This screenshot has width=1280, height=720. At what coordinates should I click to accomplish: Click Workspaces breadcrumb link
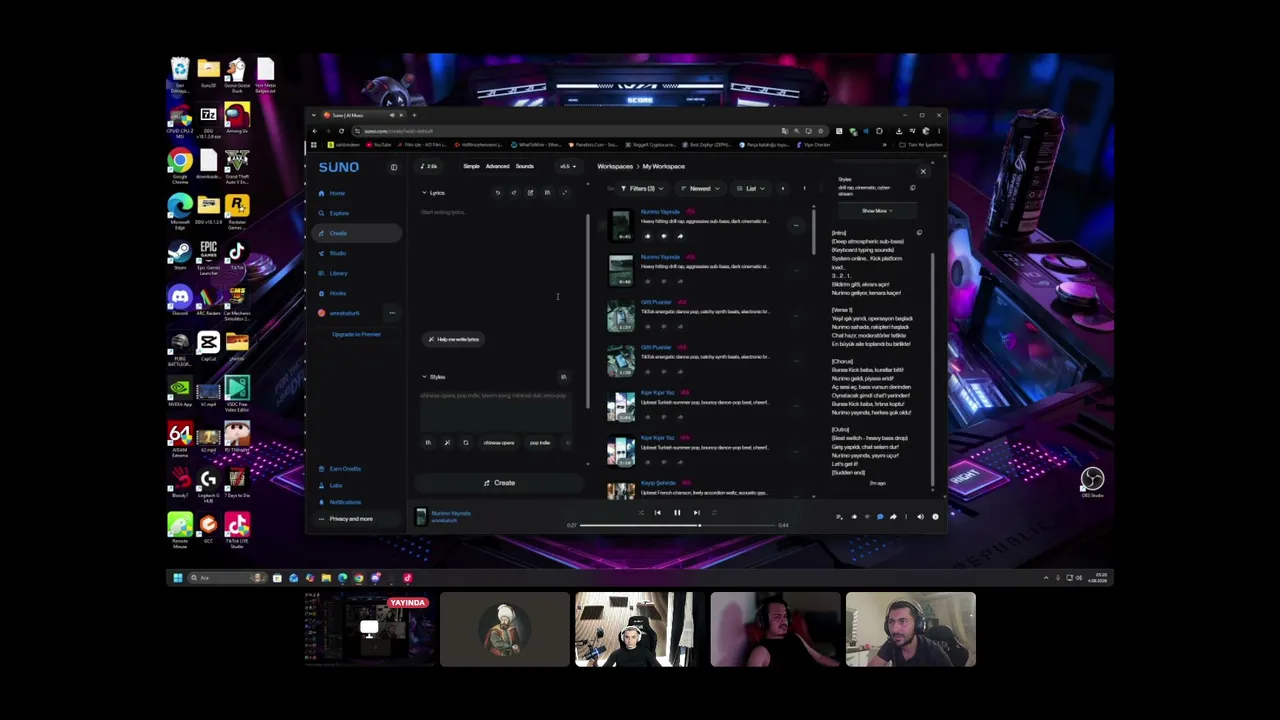pos(615,167)
